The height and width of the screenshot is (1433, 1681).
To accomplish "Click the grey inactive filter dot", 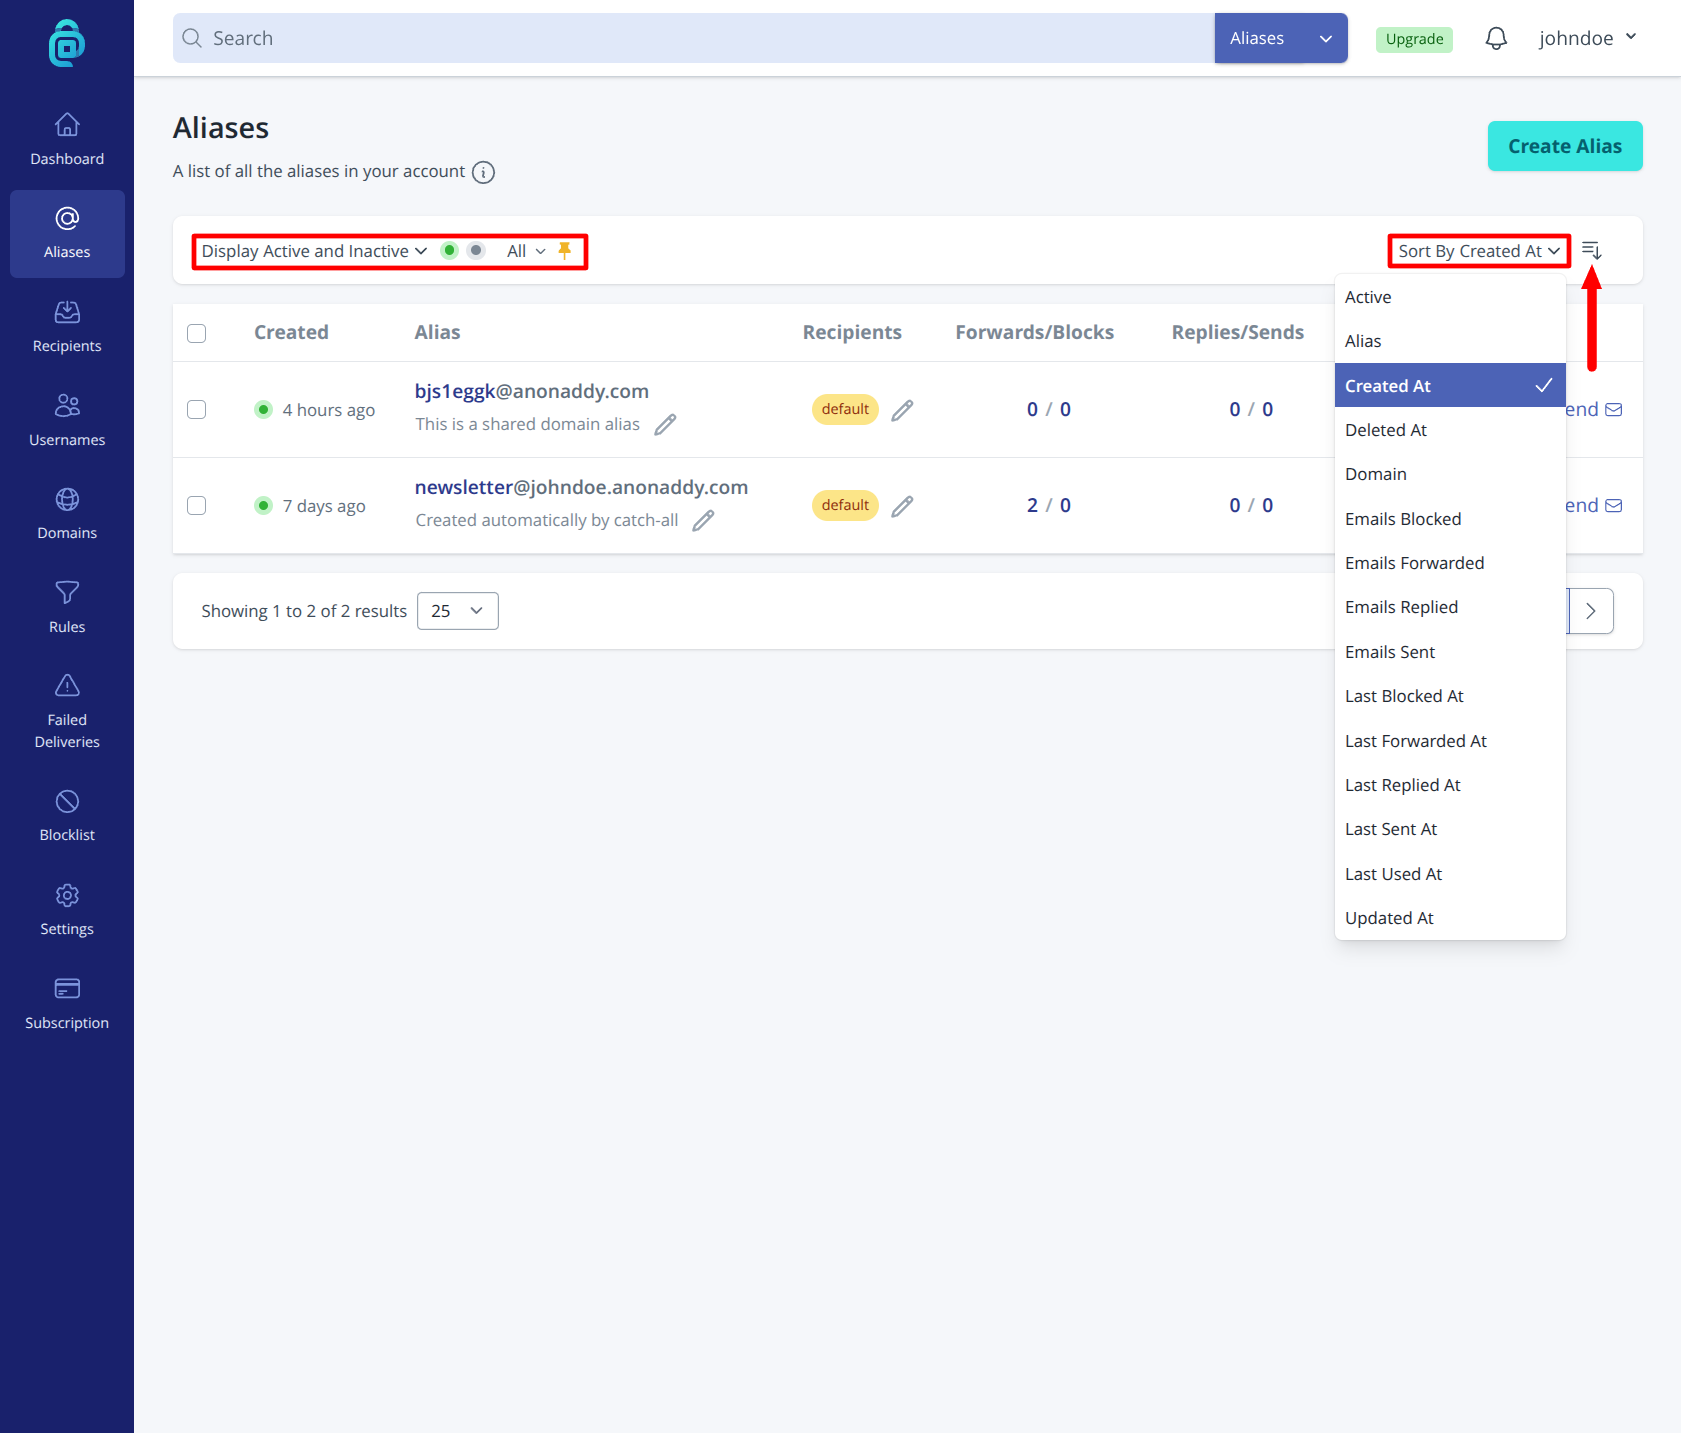I will [x=476, y=251].
